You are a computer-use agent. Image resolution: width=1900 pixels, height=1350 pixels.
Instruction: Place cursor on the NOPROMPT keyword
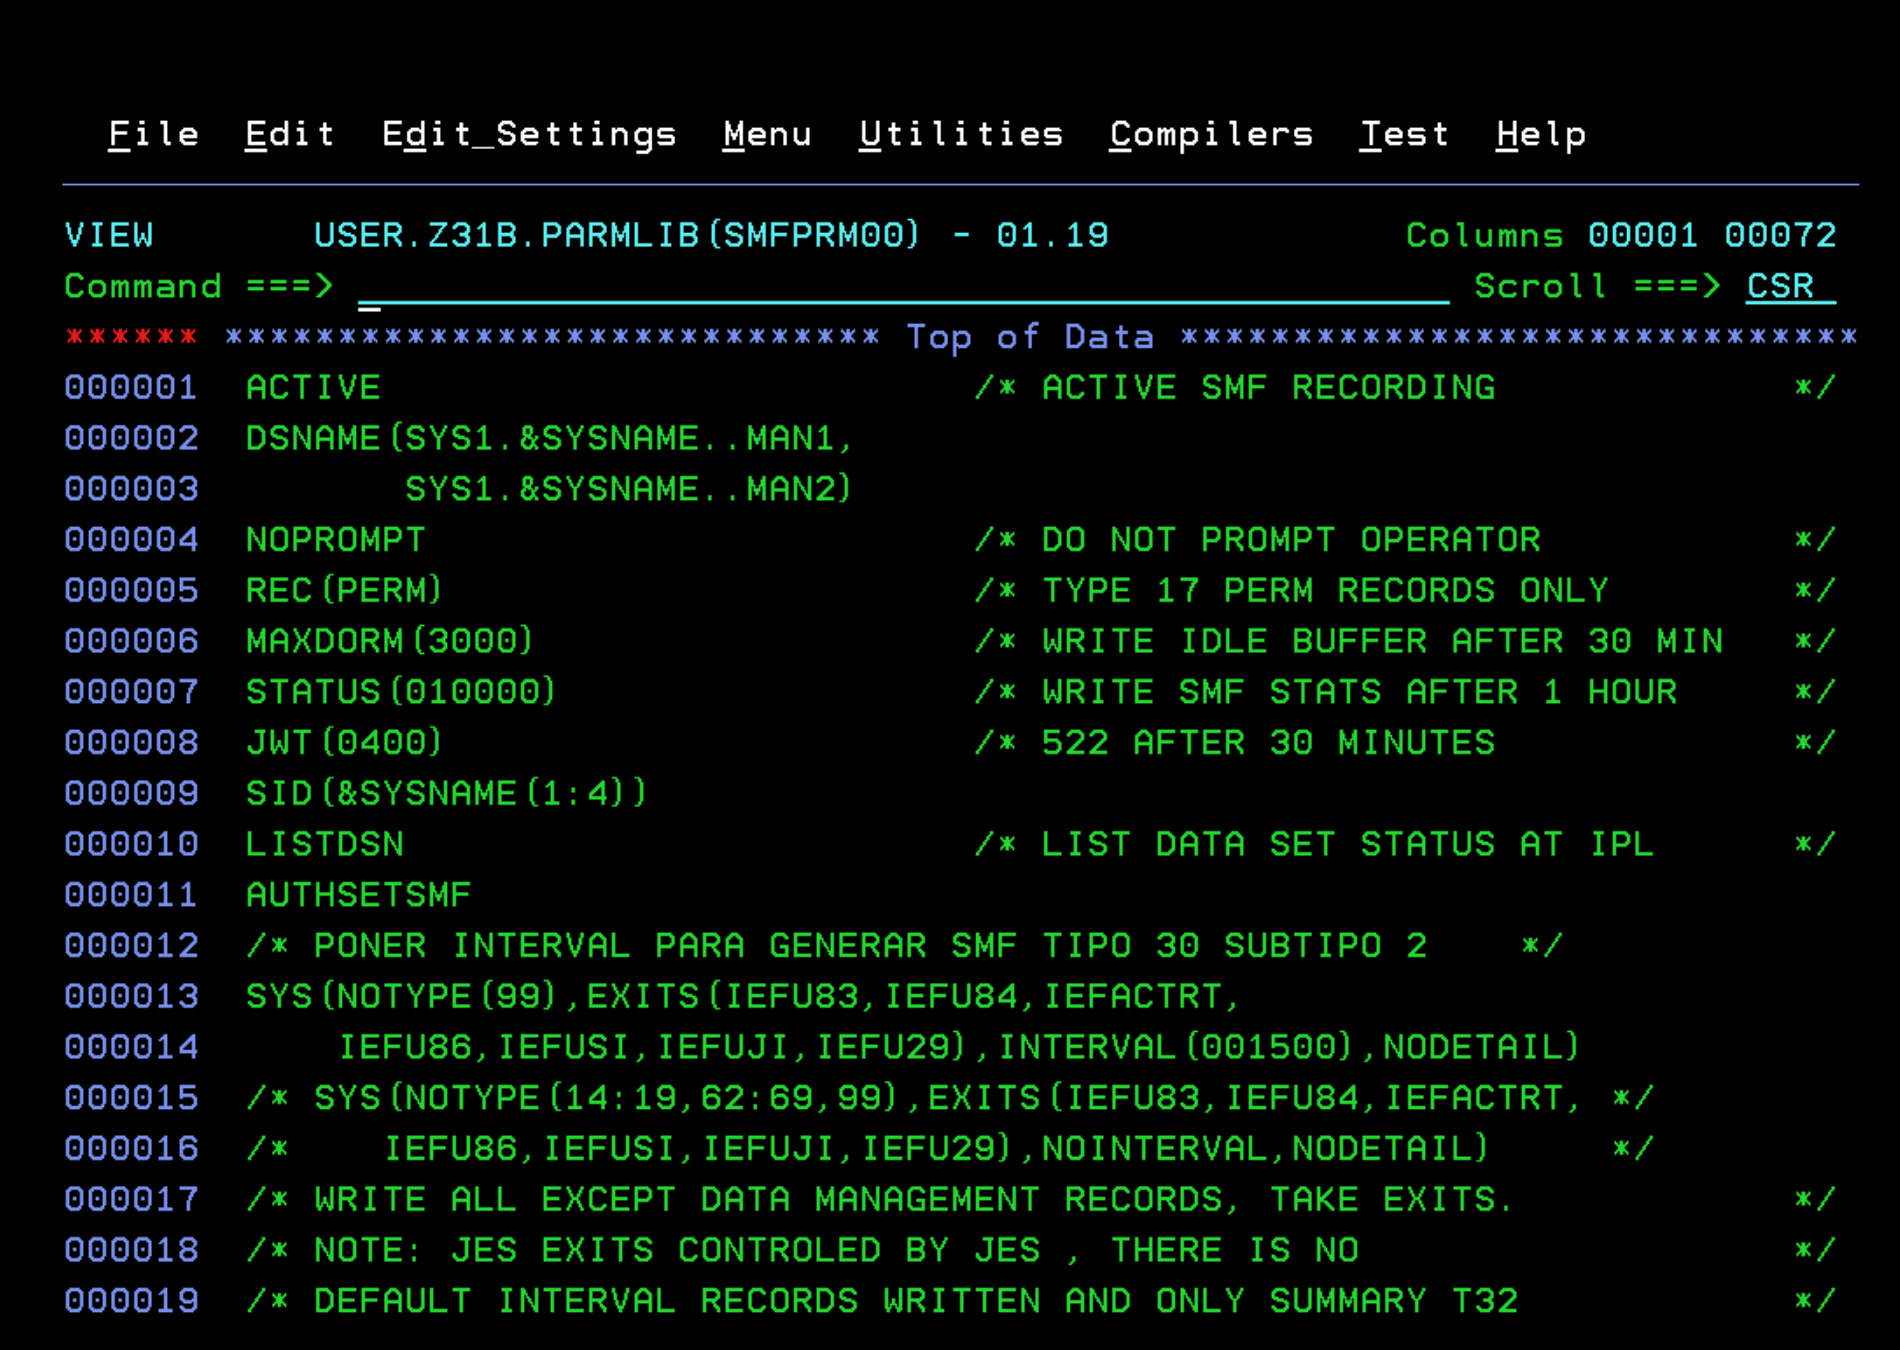tap(335, 540)
